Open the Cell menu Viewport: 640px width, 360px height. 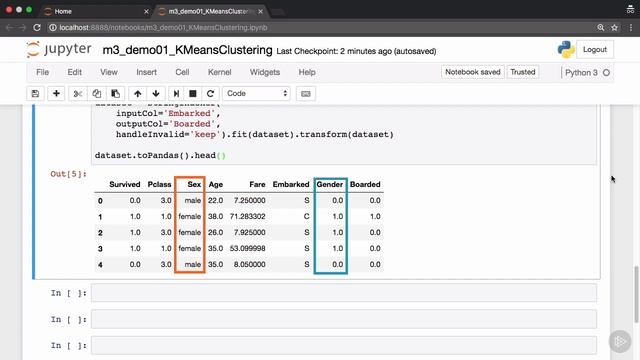(182, 72)
